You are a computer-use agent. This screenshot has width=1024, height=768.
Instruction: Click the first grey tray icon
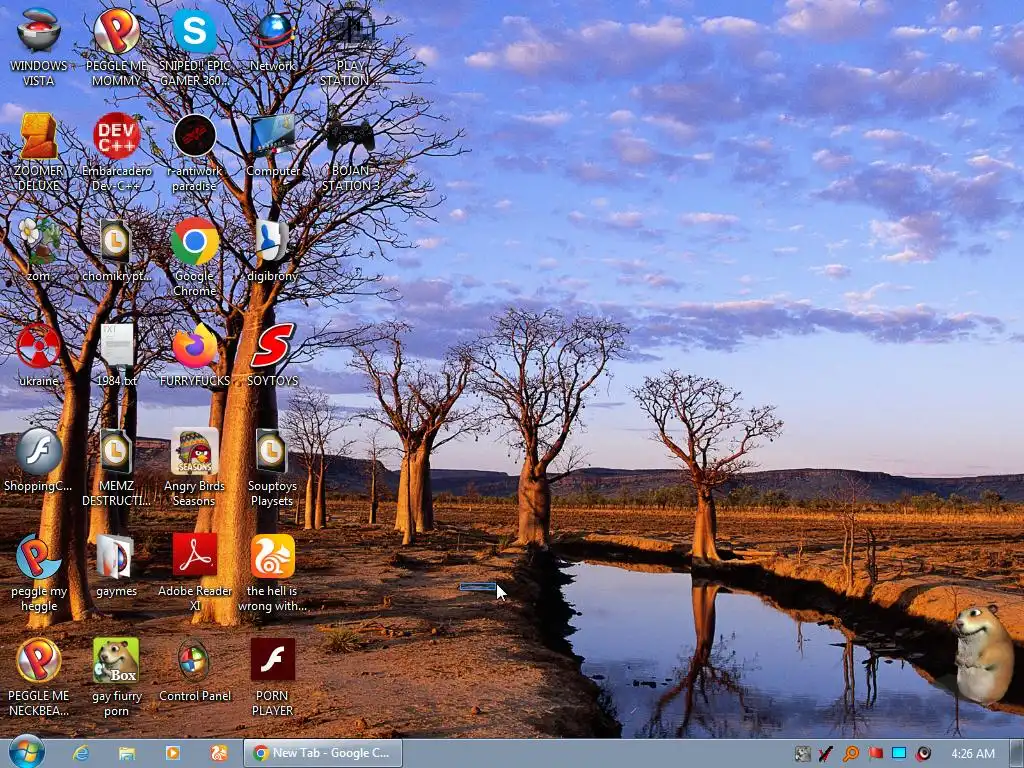pos(802,754)
